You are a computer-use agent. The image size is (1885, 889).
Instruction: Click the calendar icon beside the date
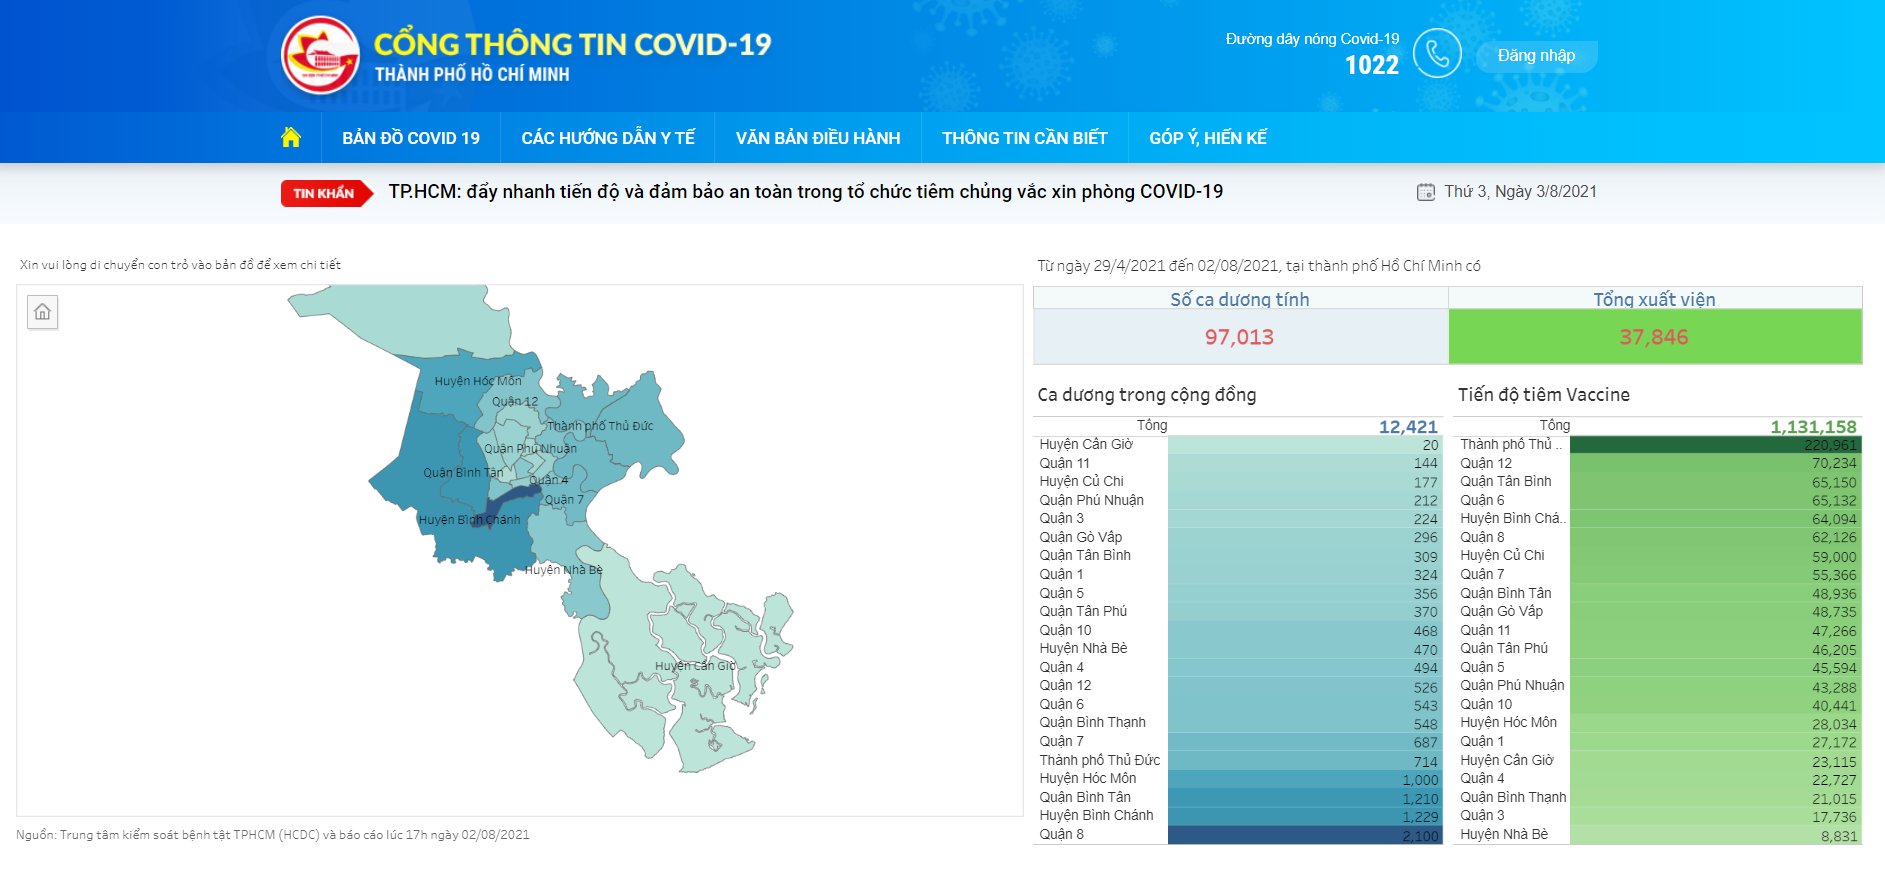pos(1425,192)
